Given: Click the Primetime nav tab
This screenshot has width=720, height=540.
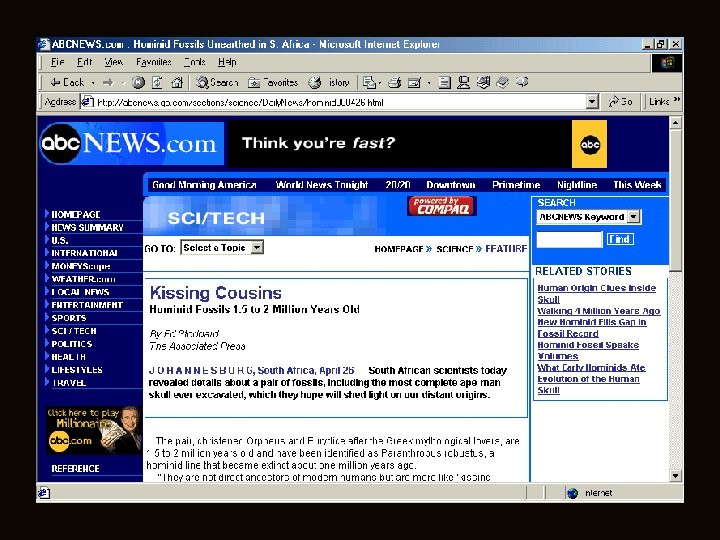Looking at the screenshot, I should click(x=516, y=185).
